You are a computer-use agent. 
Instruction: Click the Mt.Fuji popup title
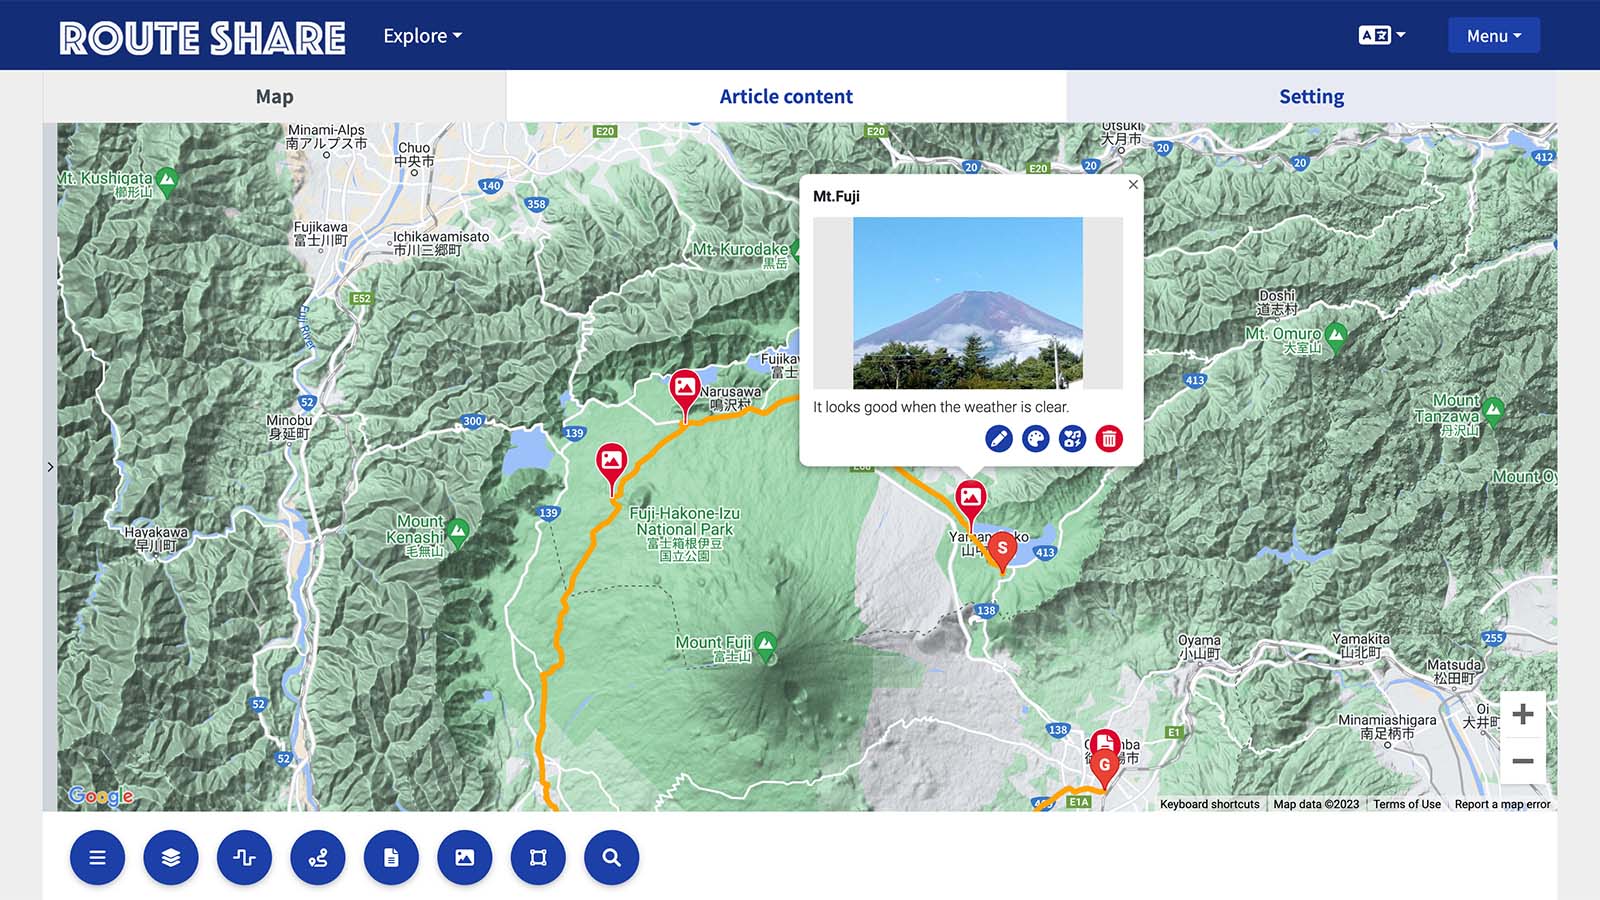click(836, 196)
